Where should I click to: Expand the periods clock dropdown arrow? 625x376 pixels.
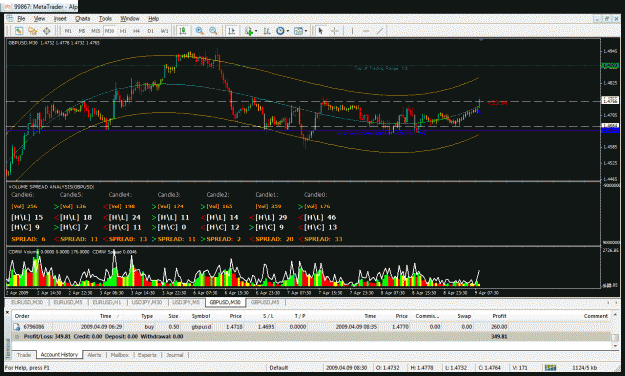(x=287, y=31)
